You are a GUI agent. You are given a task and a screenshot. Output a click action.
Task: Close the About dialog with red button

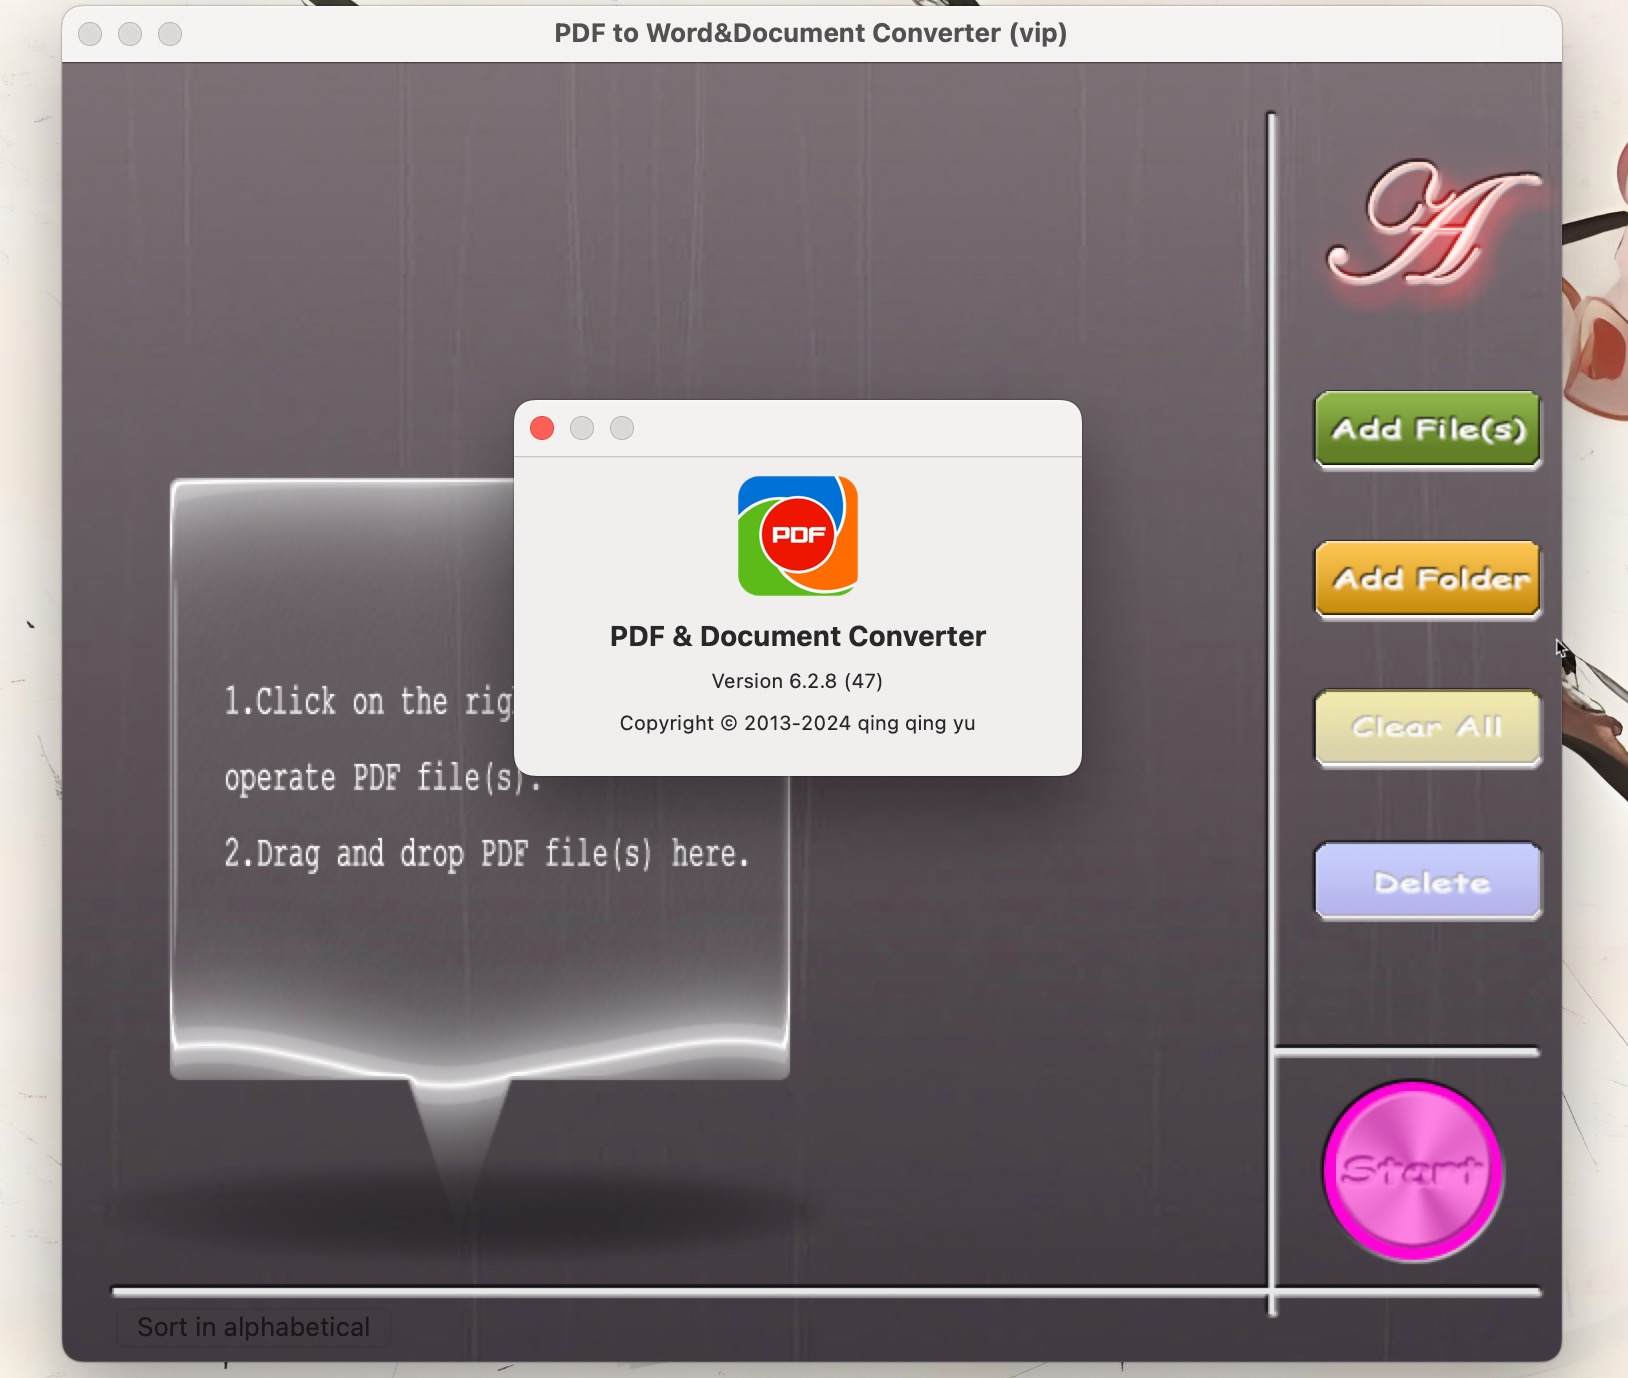(542, 428)
